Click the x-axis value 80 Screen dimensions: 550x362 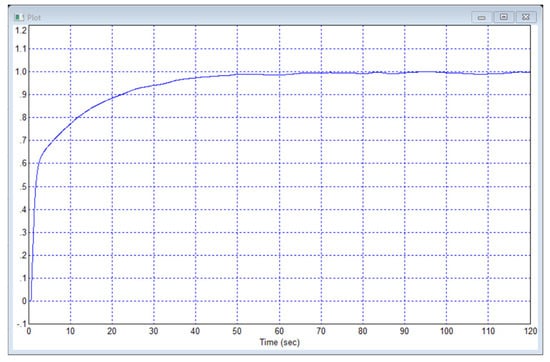[x=362, y=331]
